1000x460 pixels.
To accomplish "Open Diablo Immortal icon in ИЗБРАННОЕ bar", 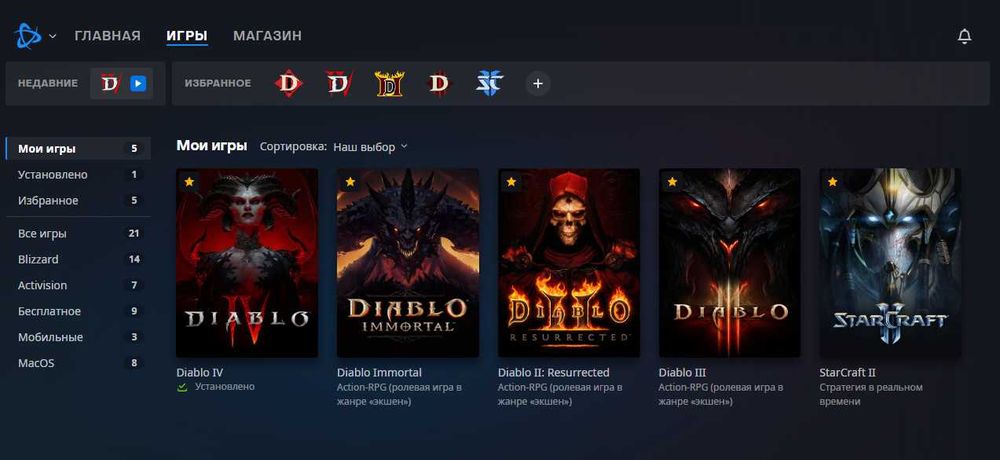I will point(289,84).
